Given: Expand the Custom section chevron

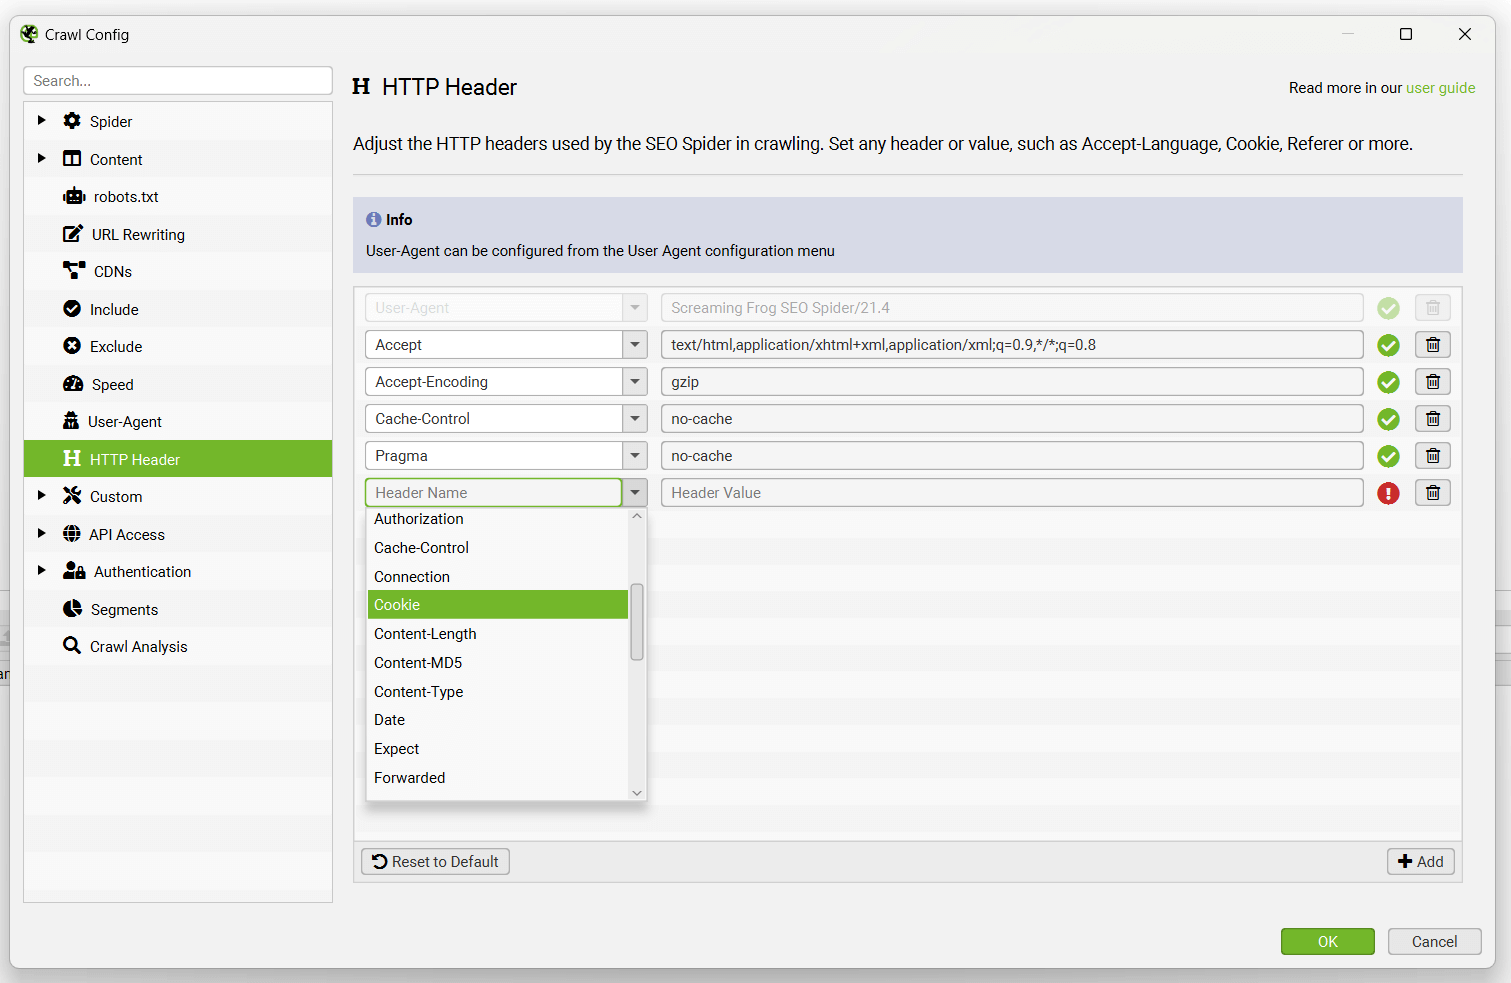Looking at the screenshot, I should point(41,496).
